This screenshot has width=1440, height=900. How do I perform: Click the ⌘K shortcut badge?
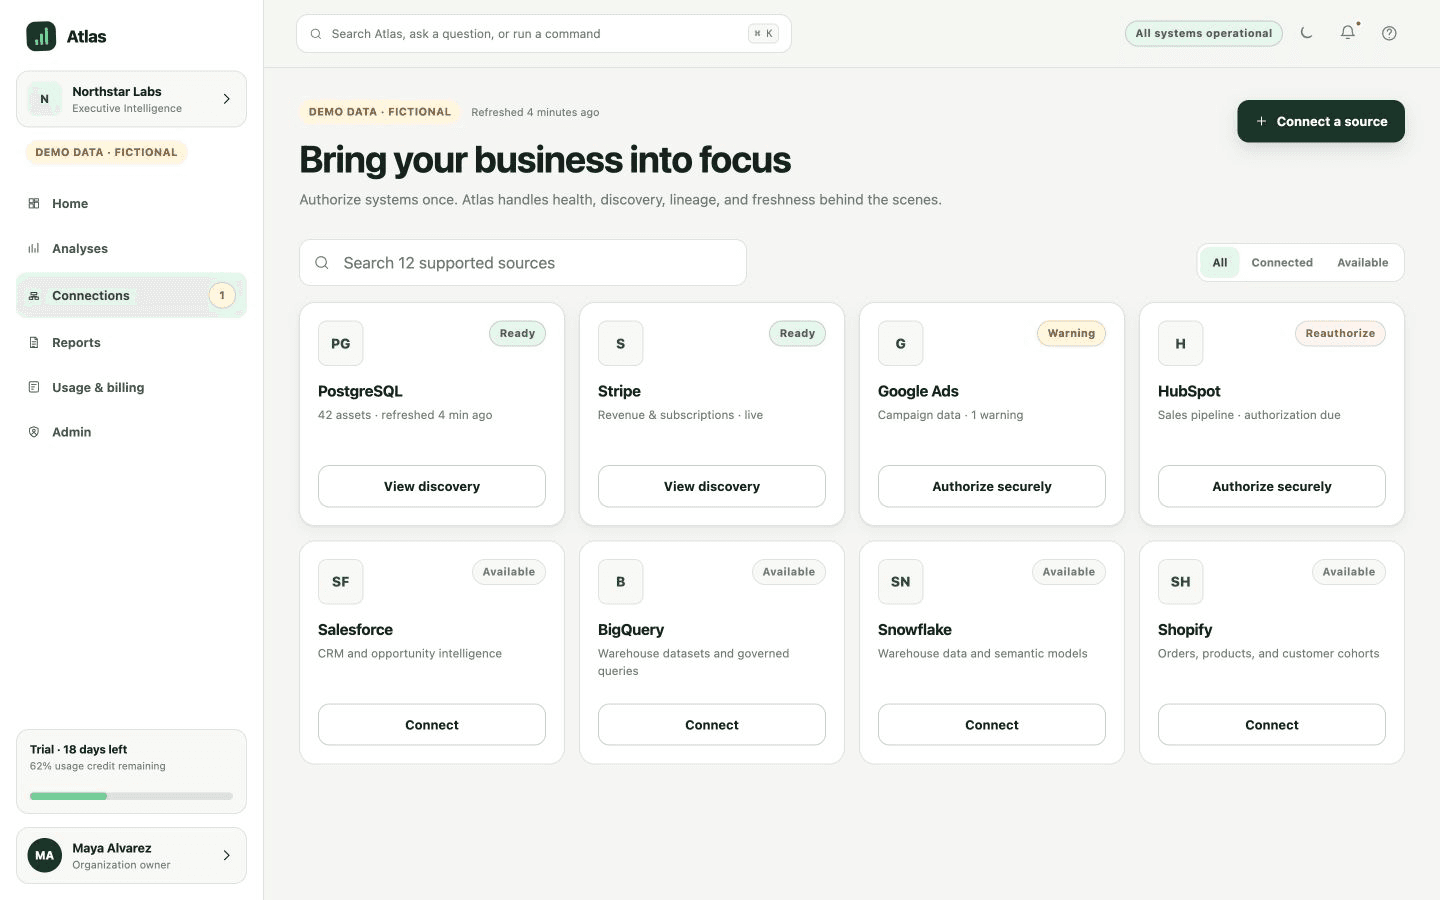pyautogui.click(x=763, y=34)
